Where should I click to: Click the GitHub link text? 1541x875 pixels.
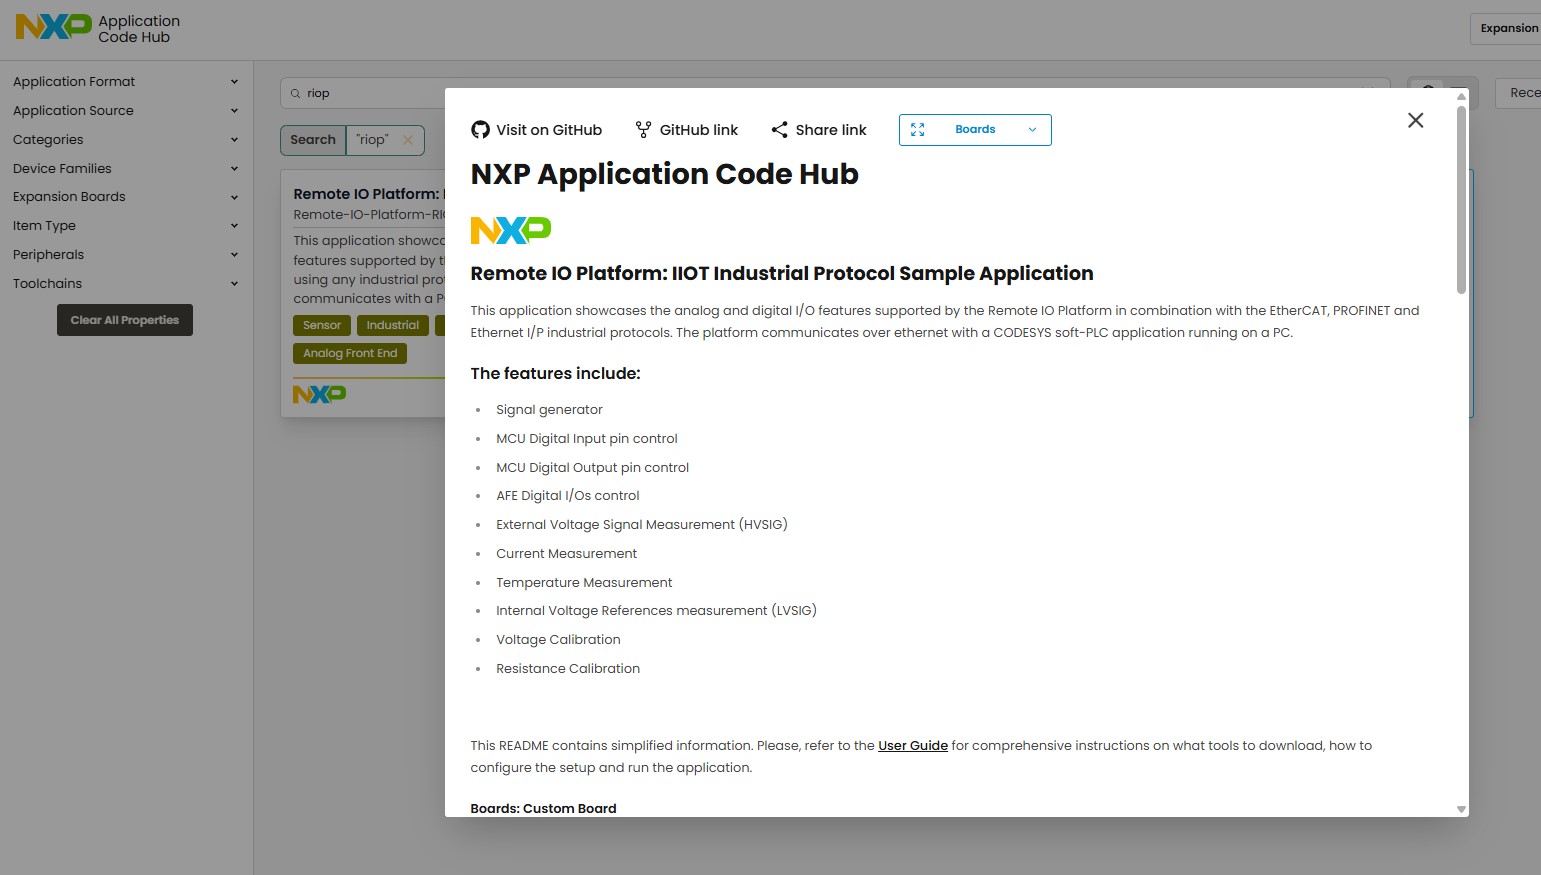point(699,130)
